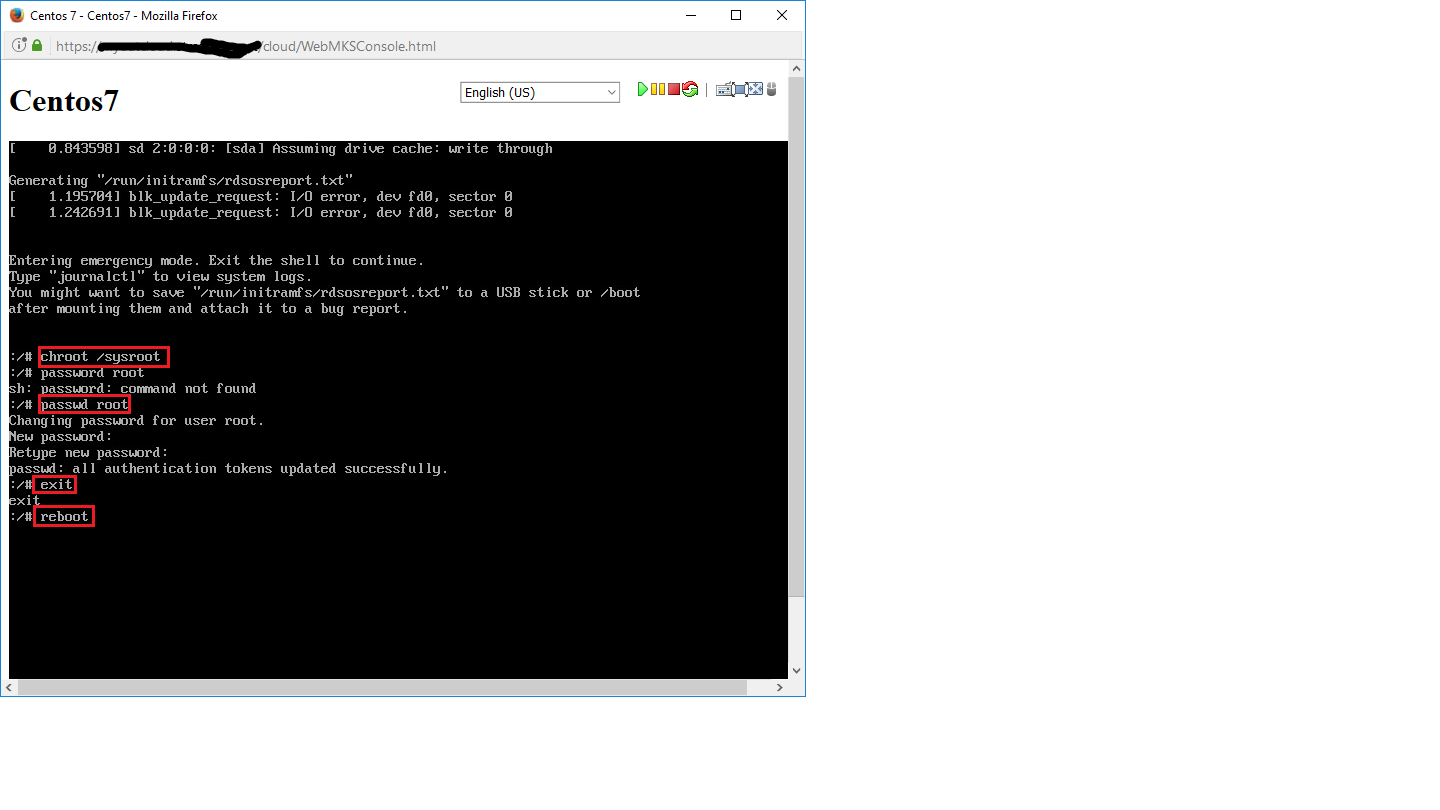
Task: Click the 'authentication tokens updated successfully' line
Action: pyautogui.click(x=229, y=468)
